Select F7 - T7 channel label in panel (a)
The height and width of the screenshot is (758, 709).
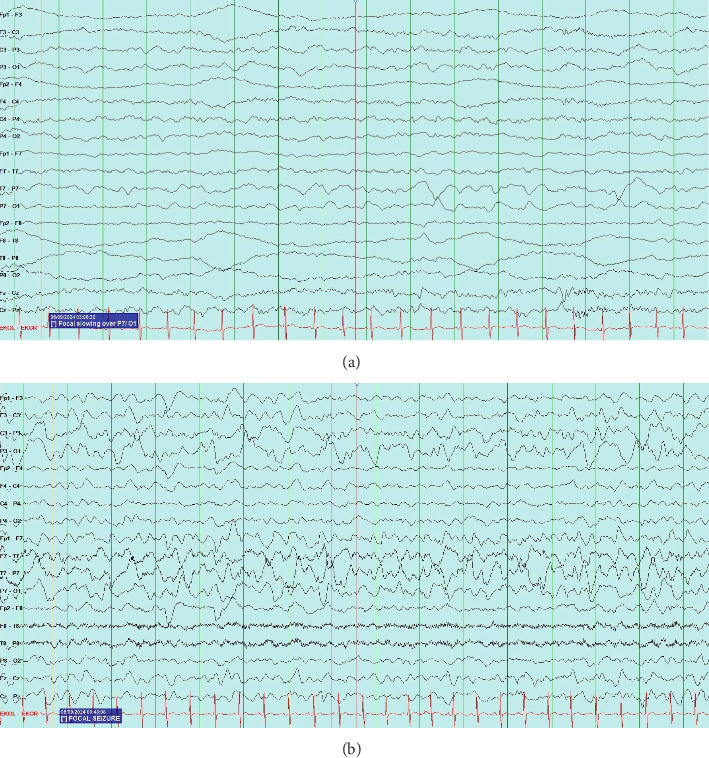[x=12, y=171]
